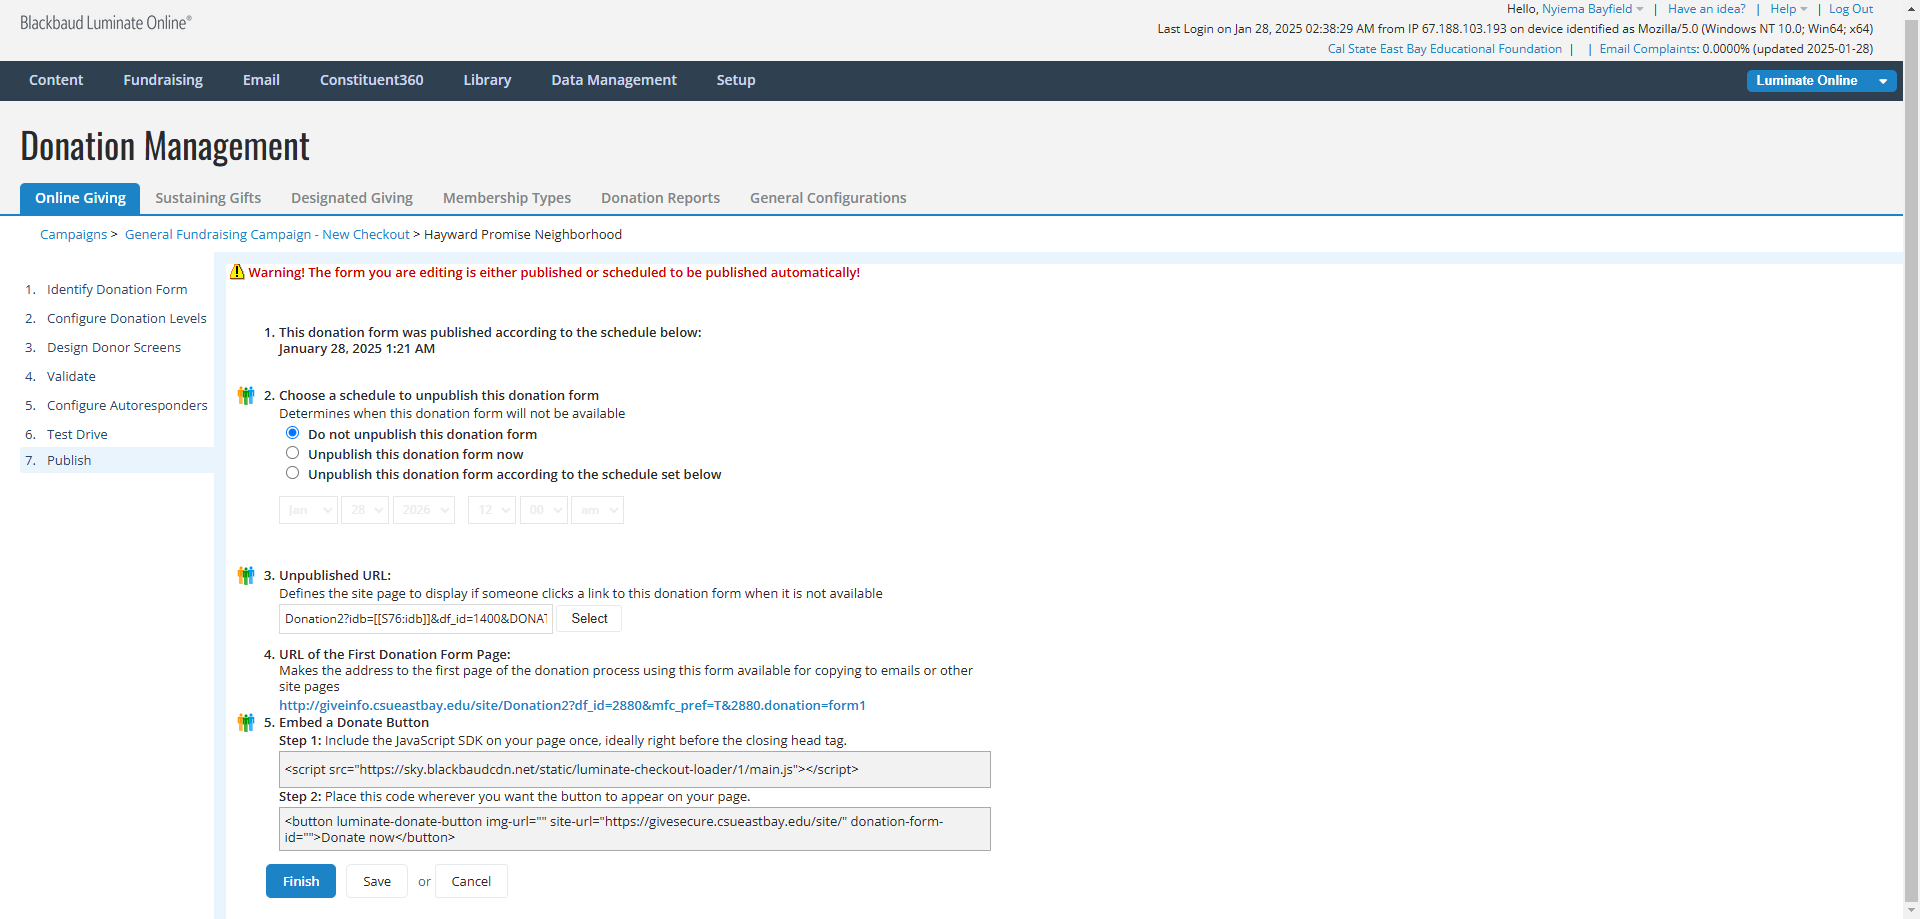Open the Data Management menu
The height and width of the screenshot is (919, 1920).
click(614, 80)
